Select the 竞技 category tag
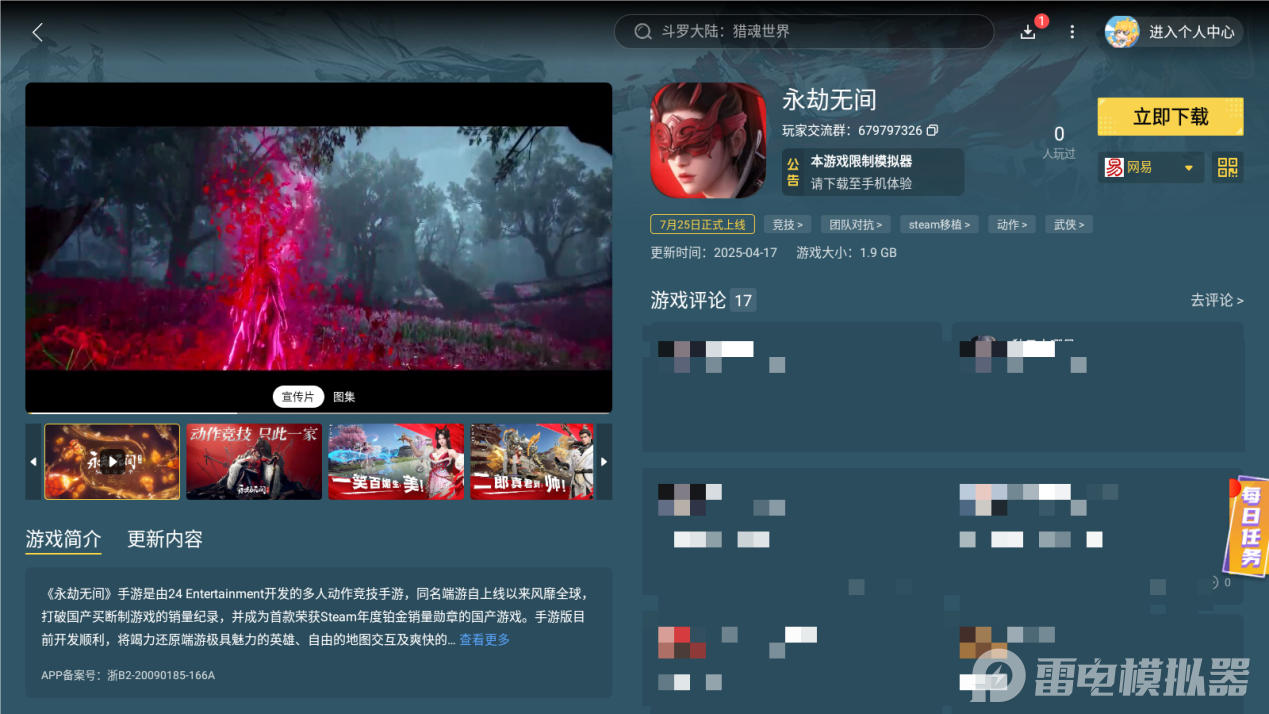 click(787, 224)
